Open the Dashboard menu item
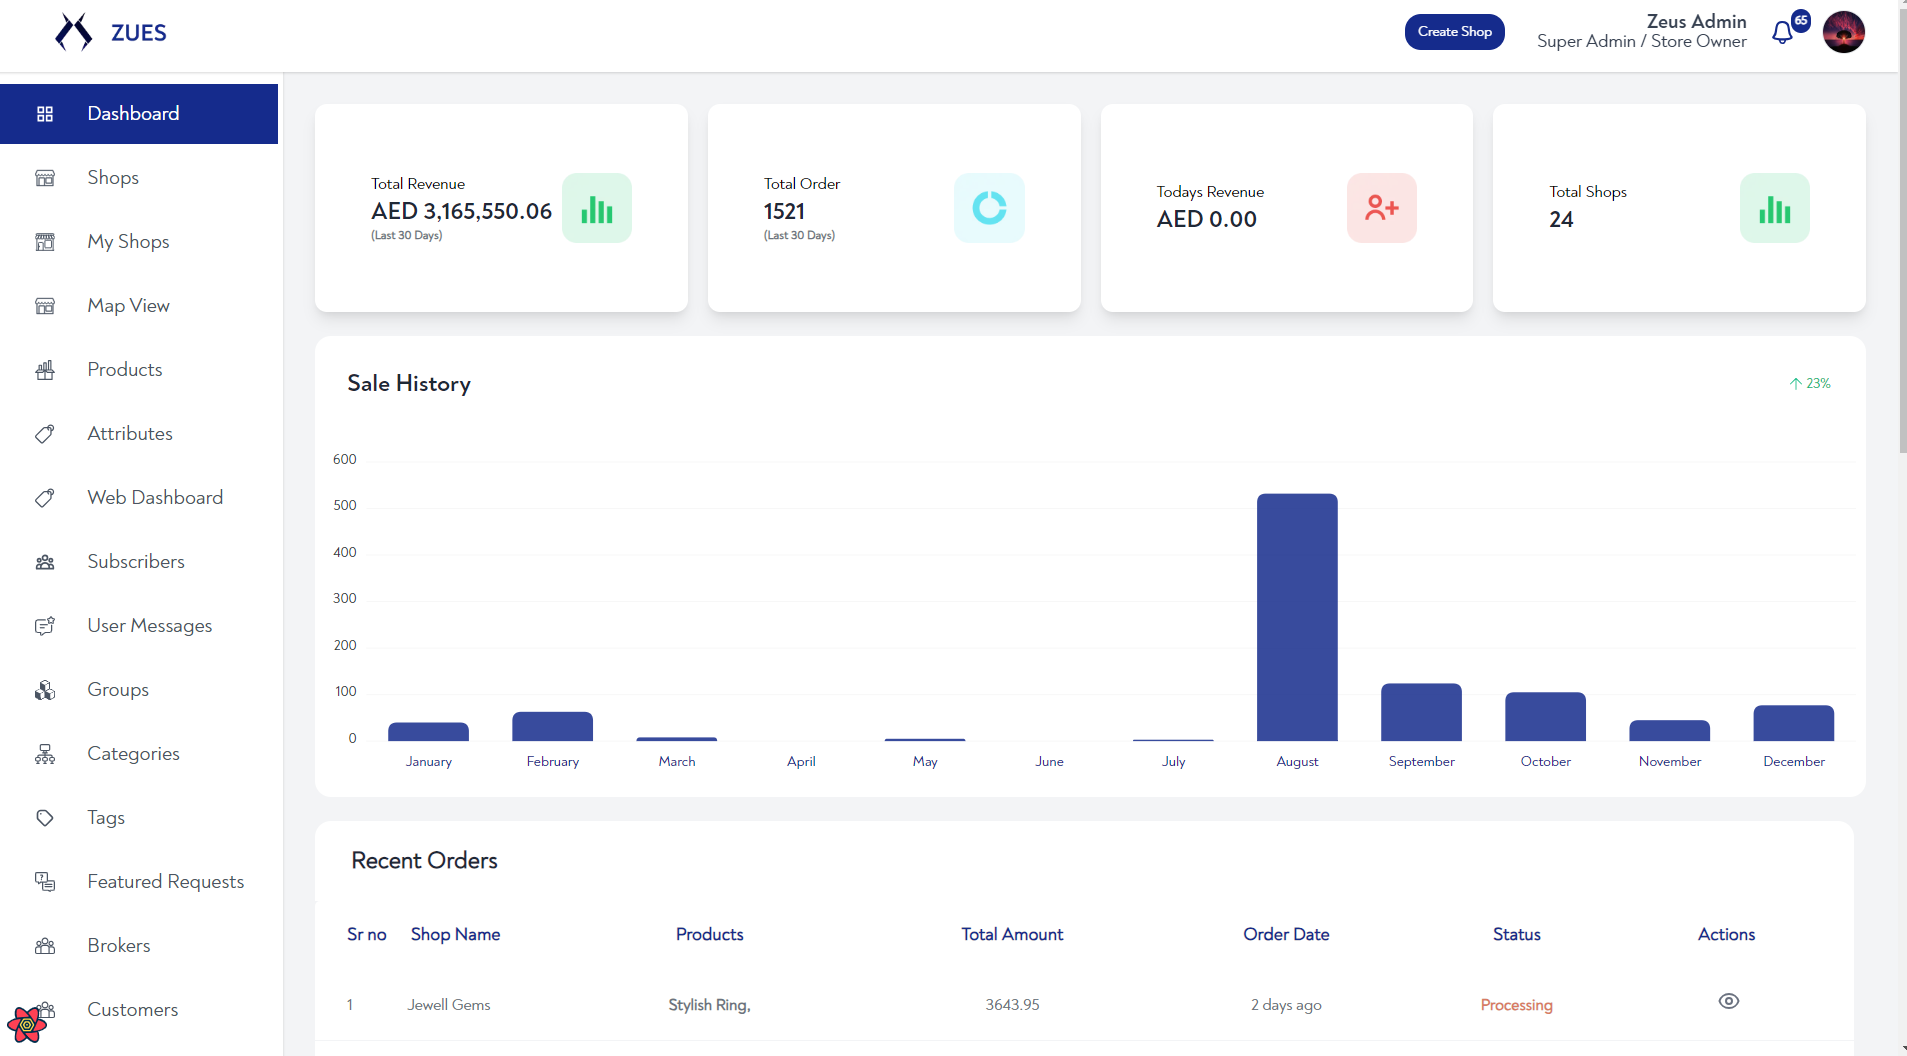Image resolution: width=1907 pixels, height=1056 pixels. [139, 114]
